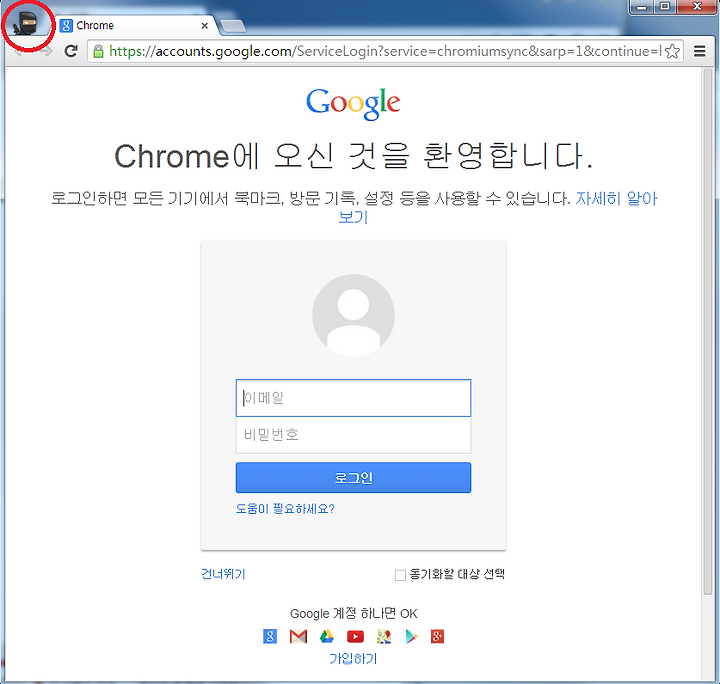The height and width of the screenshot is (684, 720).
Task: Open the Google Drive icon
Action: 327,636
